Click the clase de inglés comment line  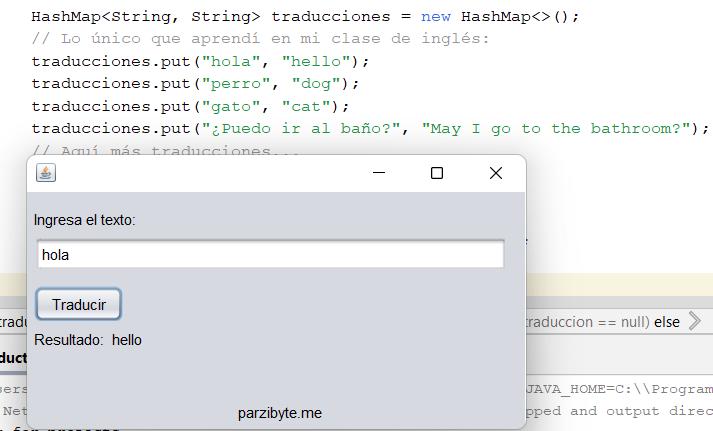click(x=260, y=39)
